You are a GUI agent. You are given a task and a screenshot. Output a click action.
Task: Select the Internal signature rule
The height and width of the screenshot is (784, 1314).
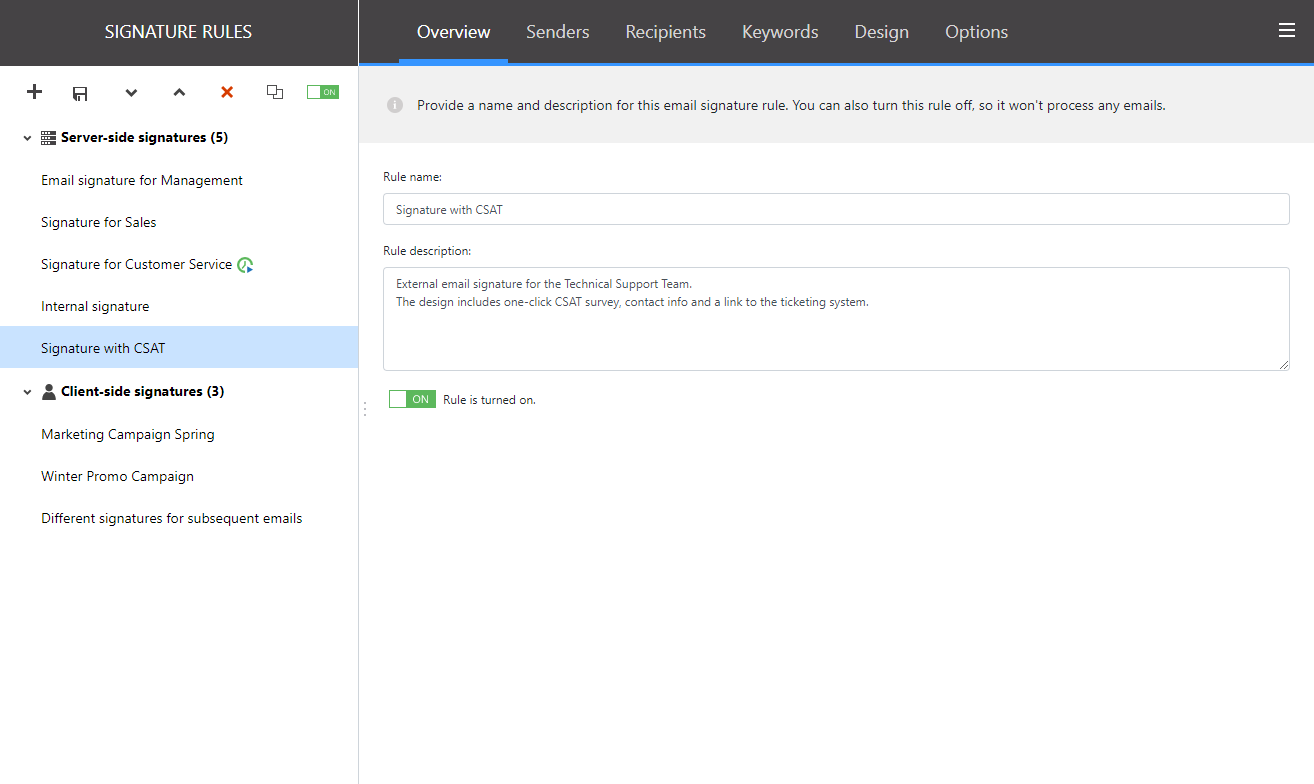(x=95, y=305)
